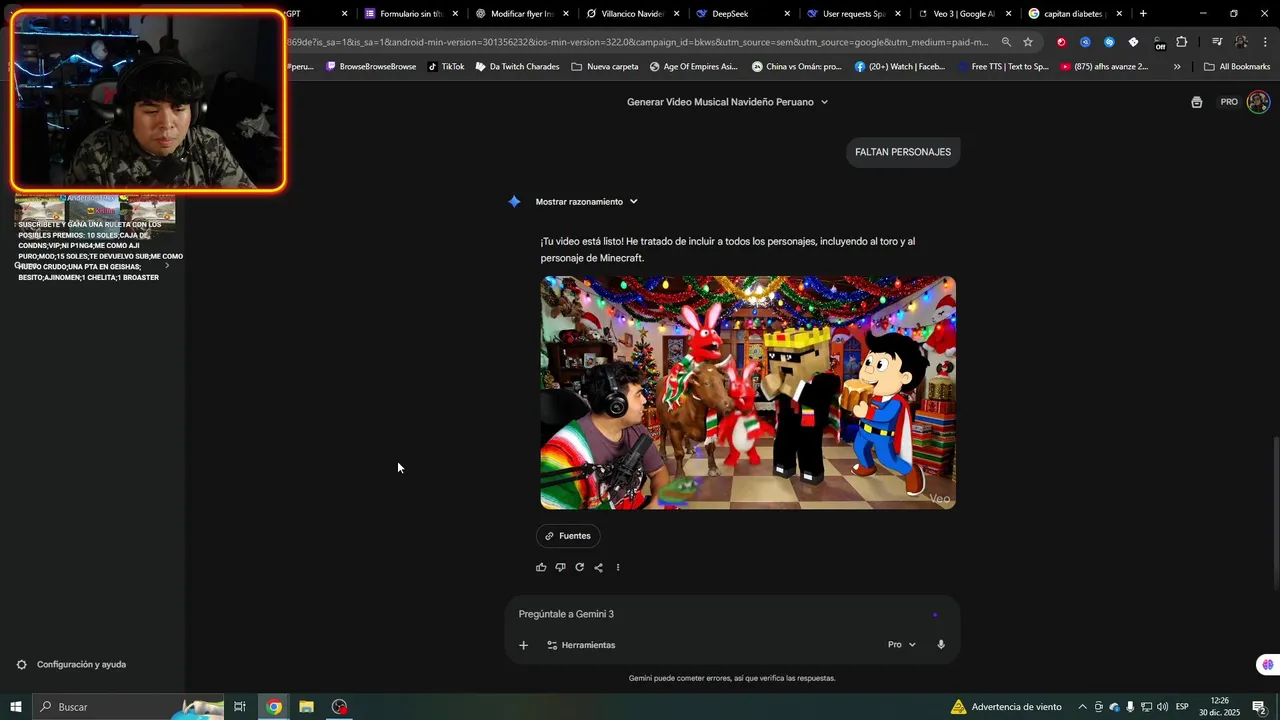Open the China vs Omán bookmark
This screenshot has height=720, width=1280.
point(797,67)
